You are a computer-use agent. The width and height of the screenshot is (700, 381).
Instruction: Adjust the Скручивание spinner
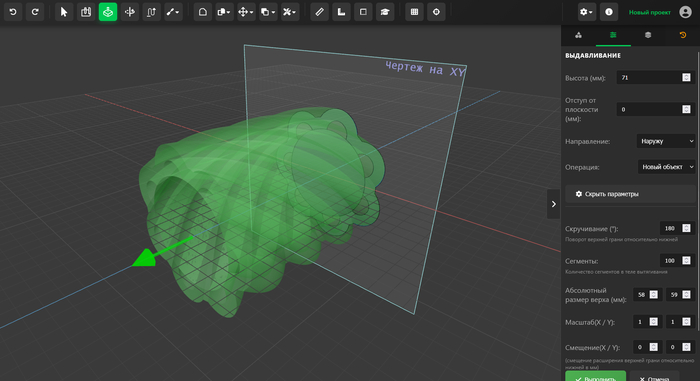point(687,228)
